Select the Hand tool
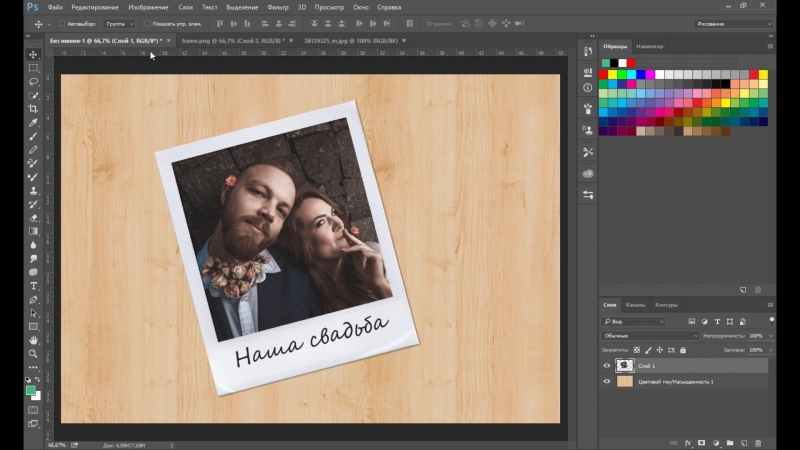The image size is (800, 450). (33, 340)
